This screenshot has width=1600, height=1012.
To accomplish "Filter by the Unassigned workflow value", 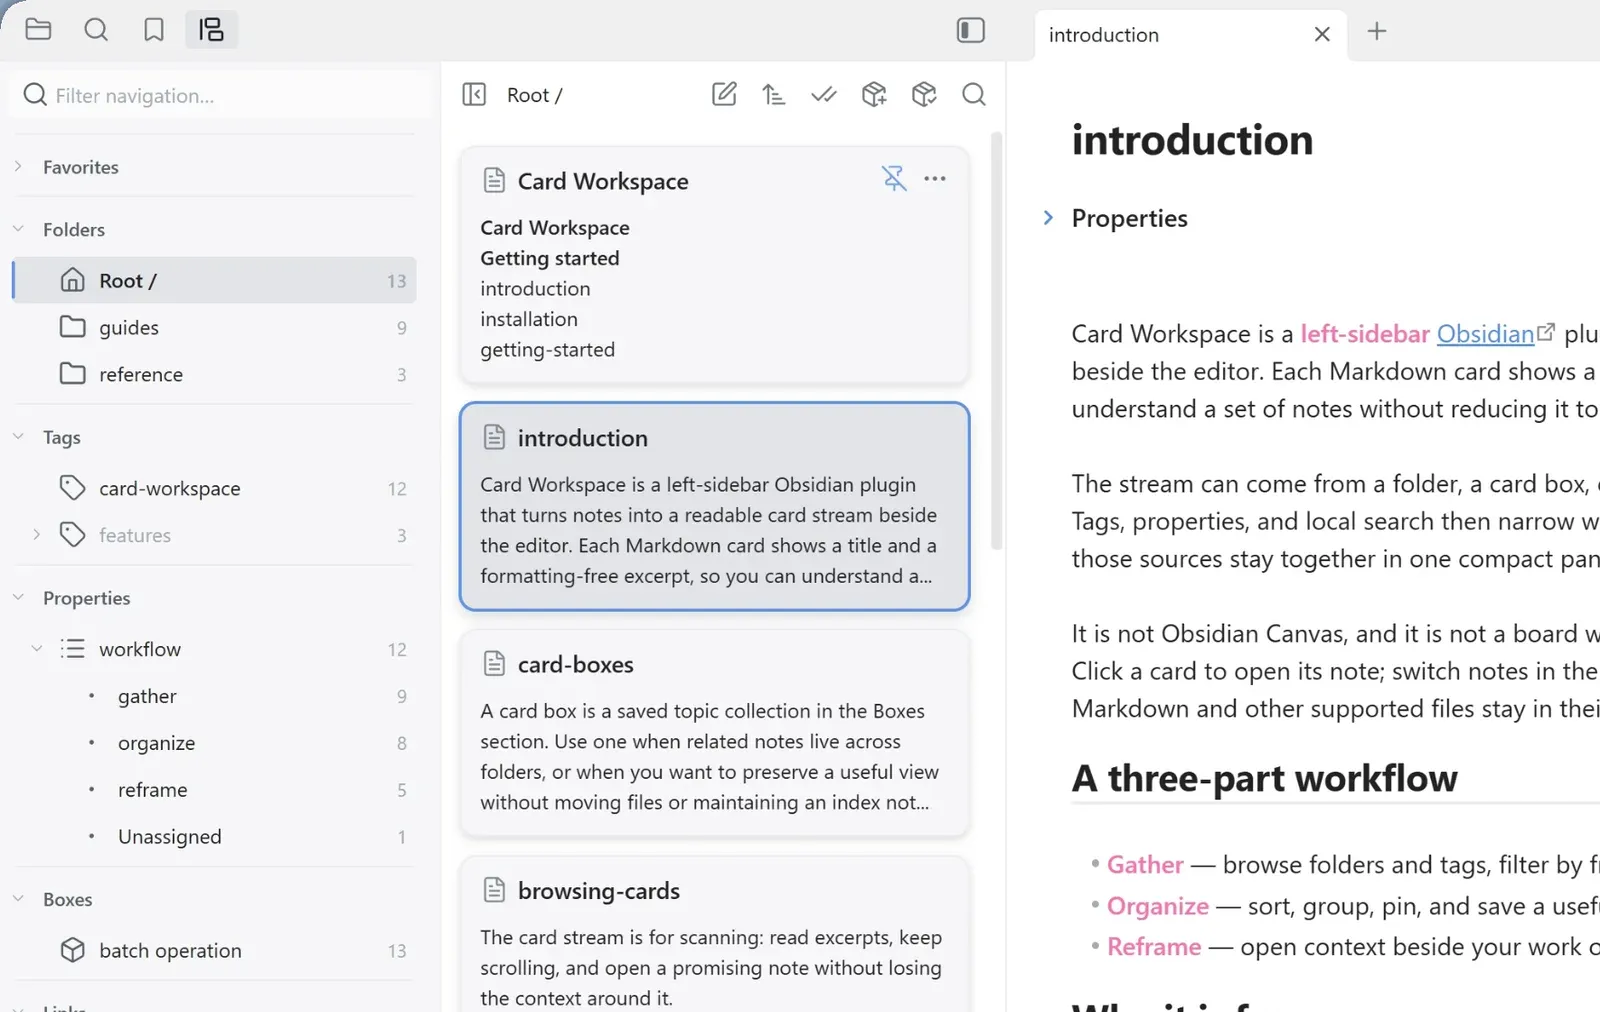I will 214,837.
